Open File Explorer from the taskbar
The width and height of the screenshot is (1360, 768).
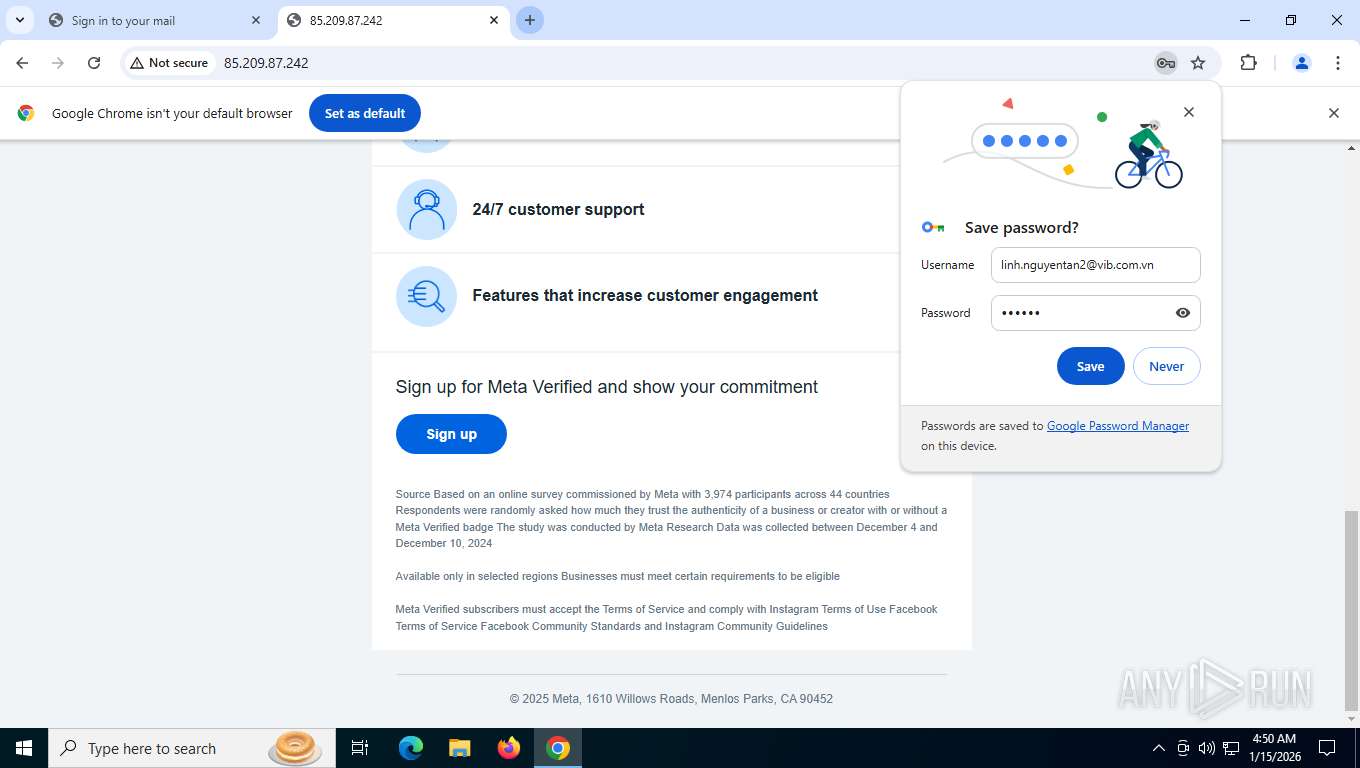coord(460,748)
